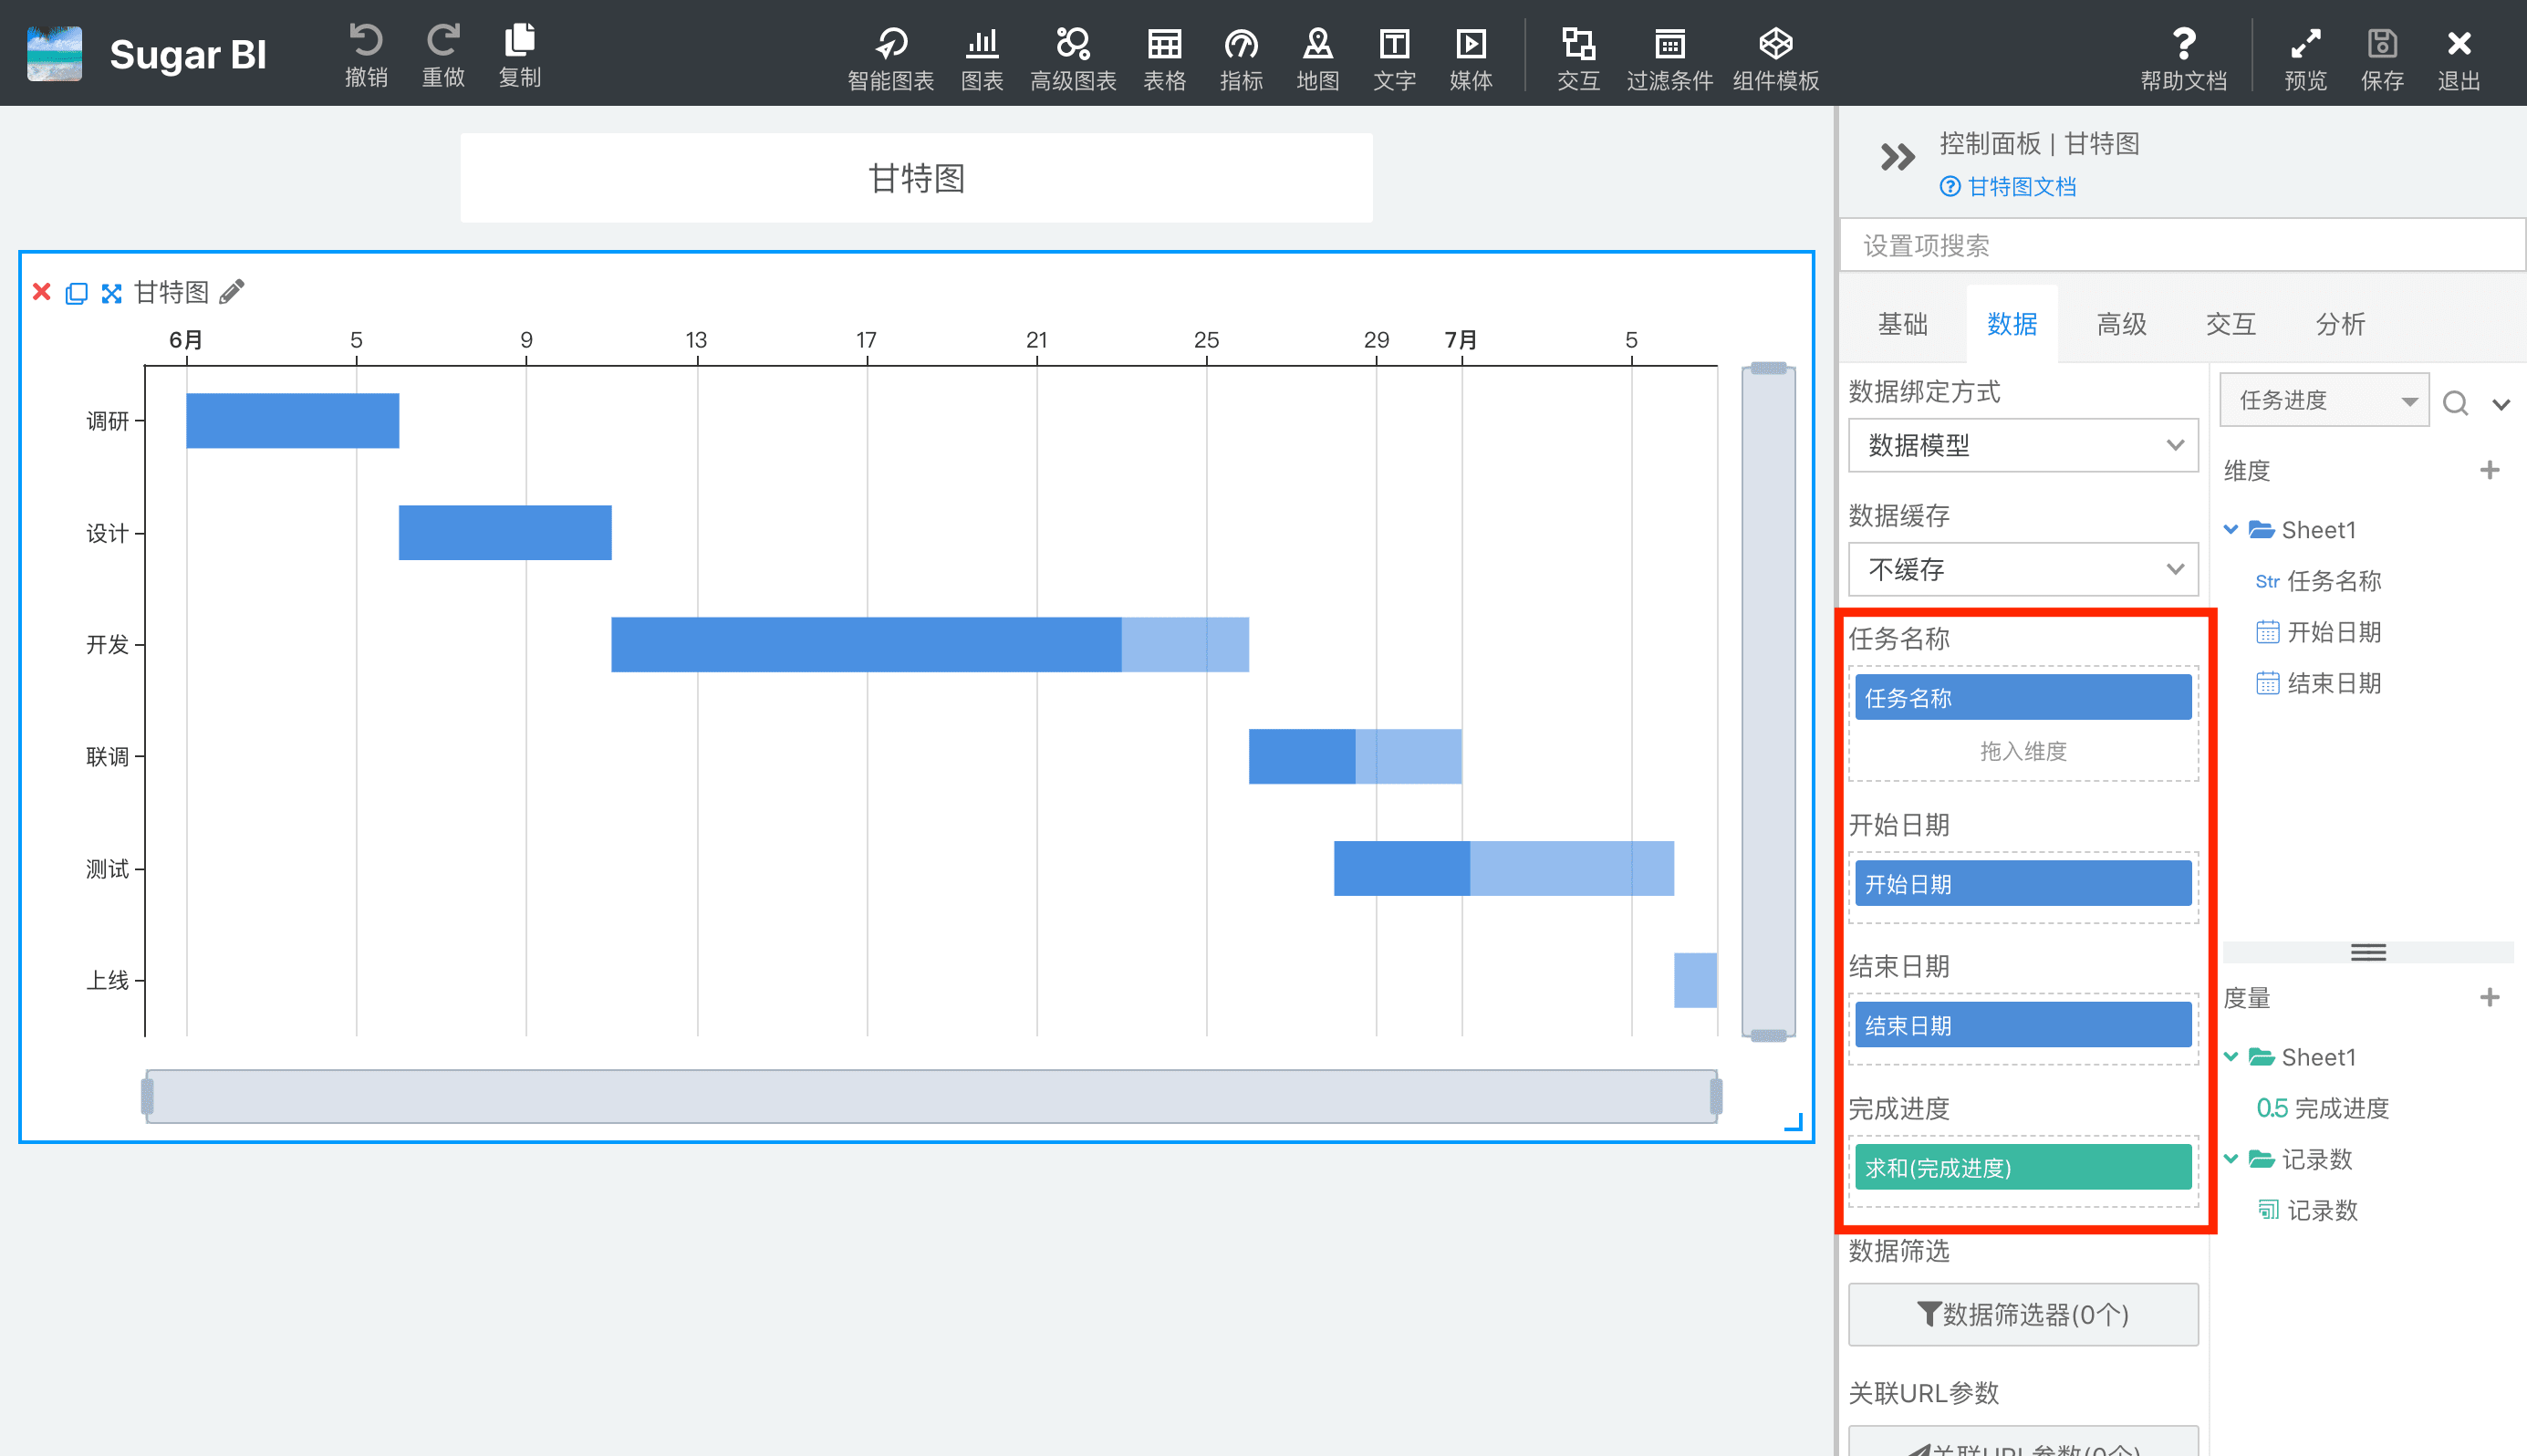Switch to the 交互 tab
Viewport: 2527px width, 1456px height.
[2231, 324]
